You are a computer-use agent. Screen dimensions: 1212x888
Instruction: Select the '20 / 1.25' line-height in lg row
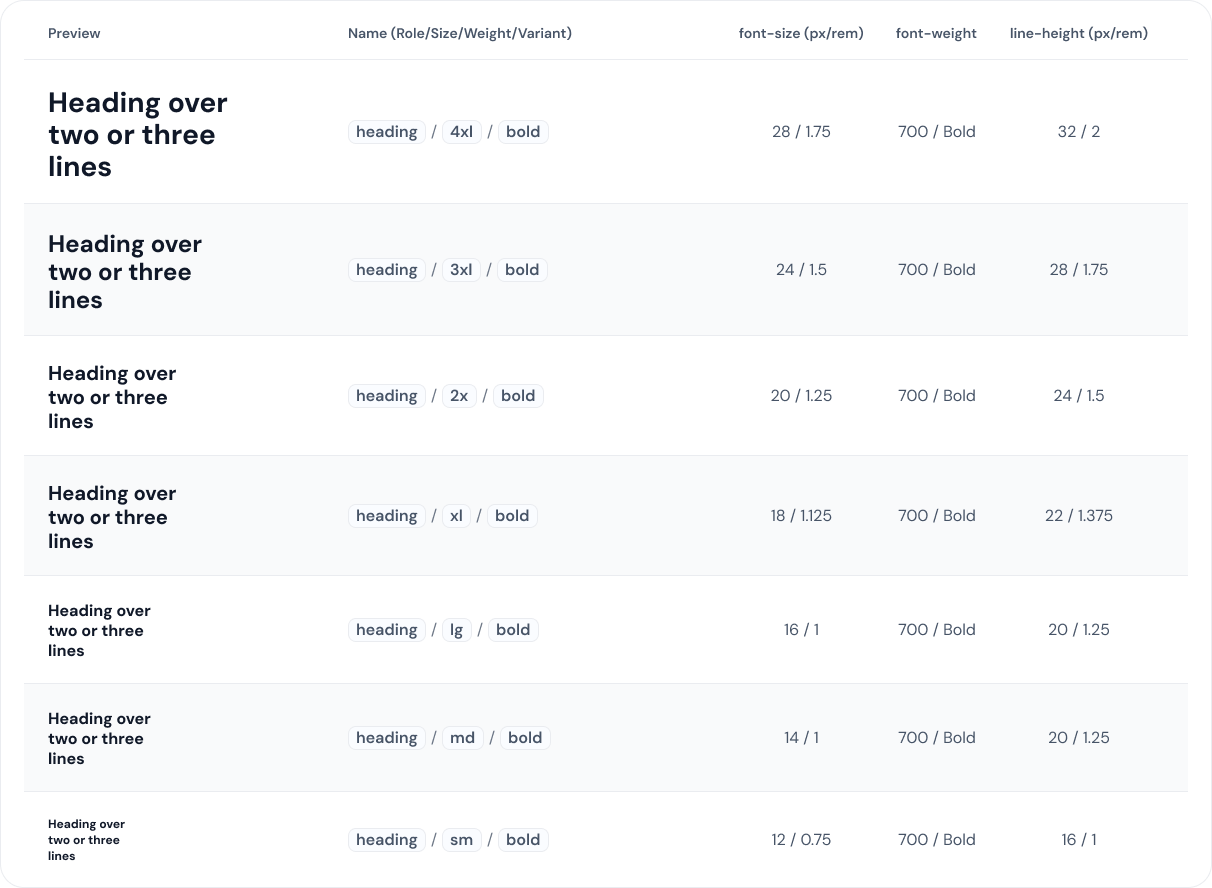(1079, 629)
